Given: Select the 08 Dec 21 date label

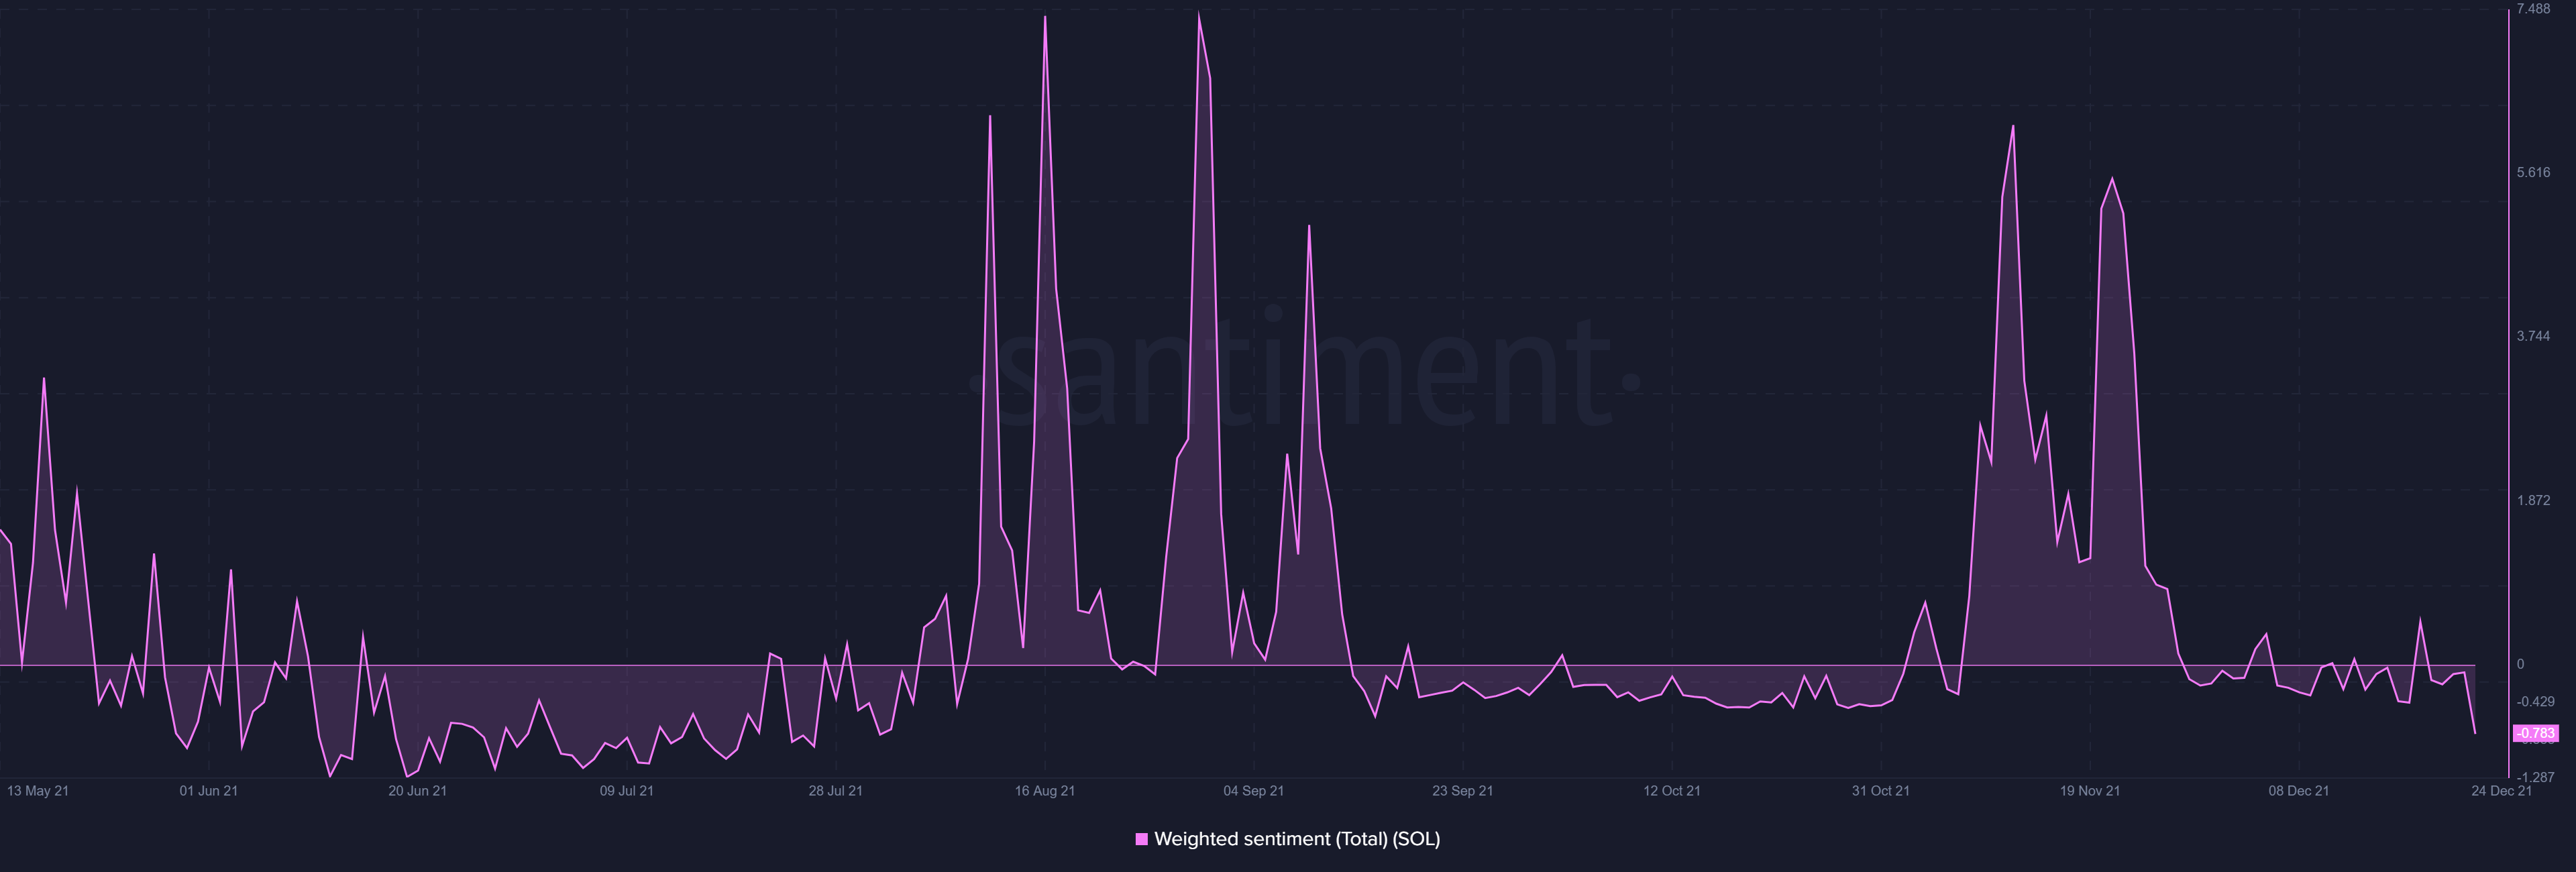Looking at the screenshot, I should pos(2298,790).
